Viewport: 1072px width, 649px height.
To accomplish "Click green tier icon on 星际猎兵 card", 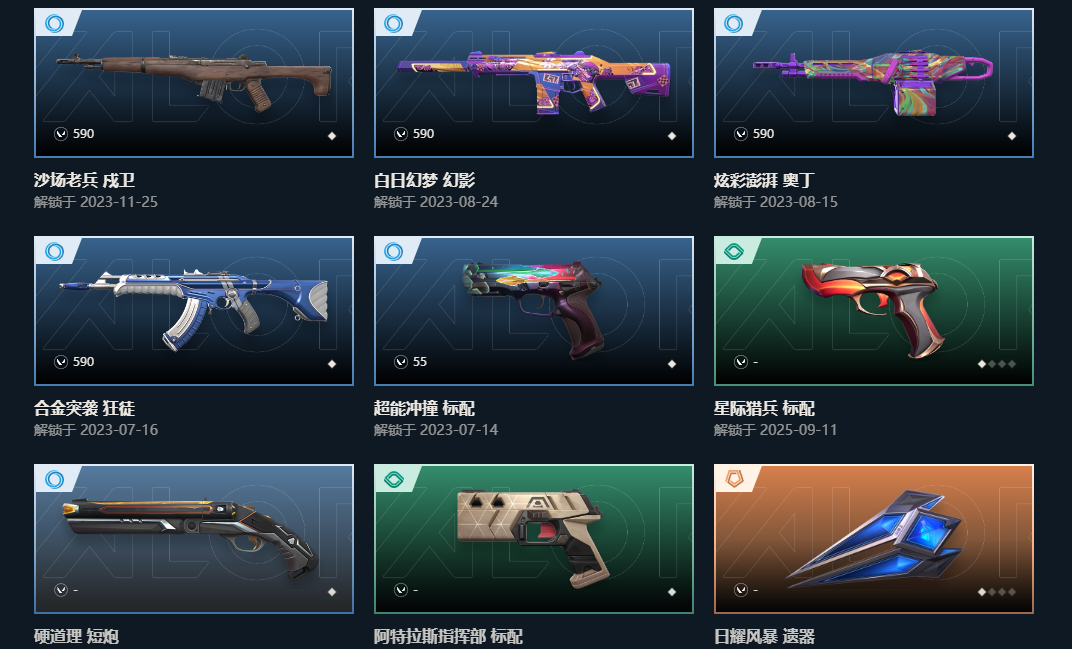I will click(734, 251).
